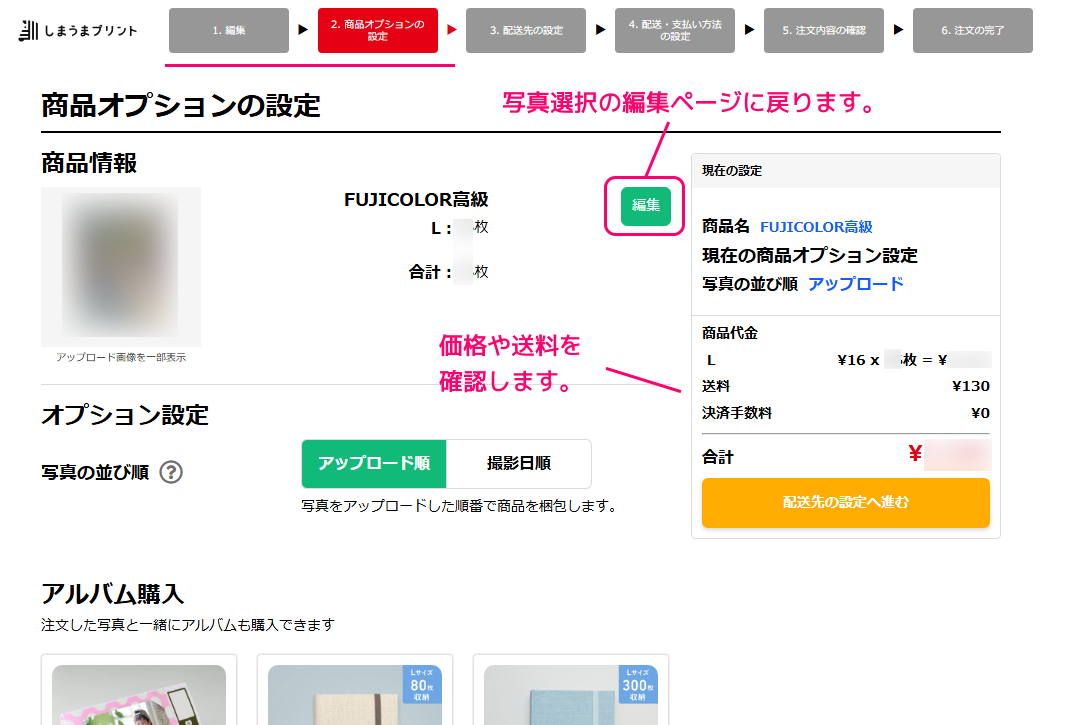Viewport: 1065px width, 725px height.
Task: Click the blue アップロード link
Action: [x=855, y=284]
